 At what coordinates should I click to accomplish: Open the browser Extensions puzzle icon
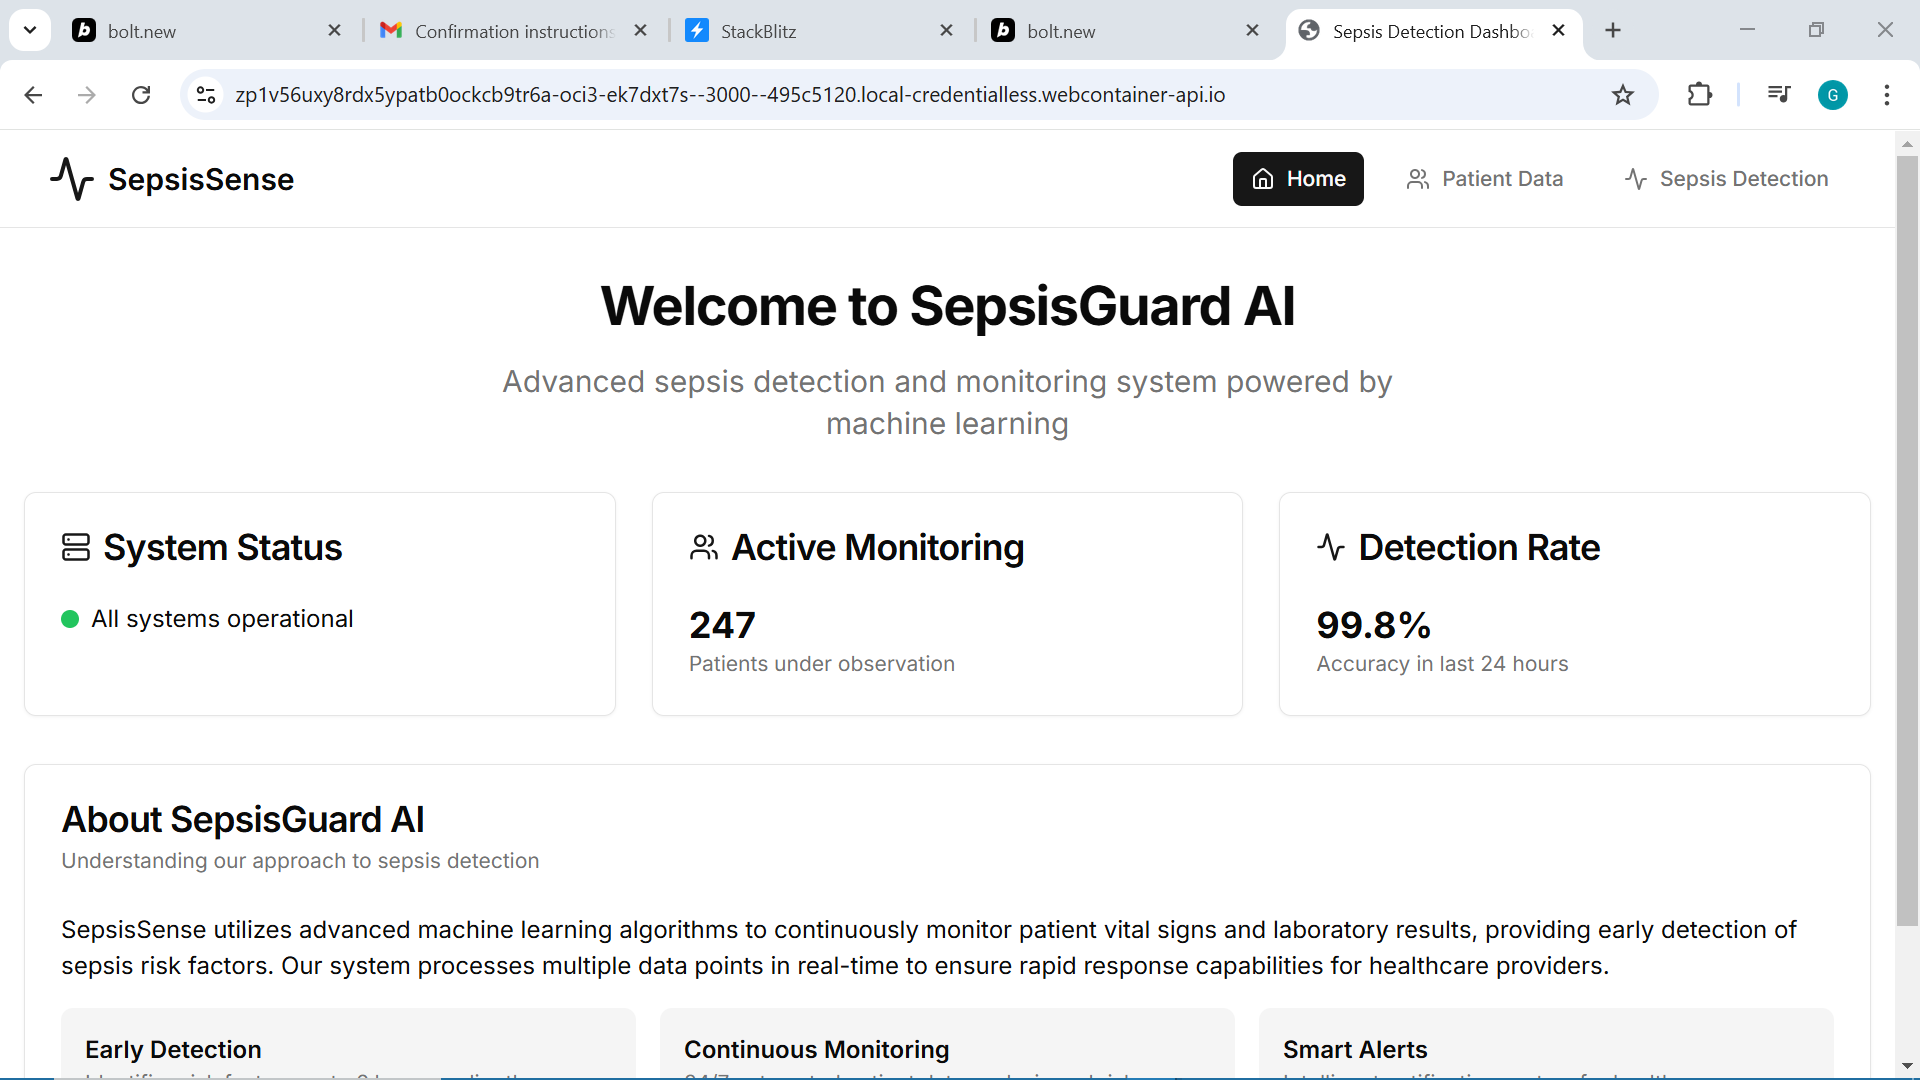[1699, 95]
